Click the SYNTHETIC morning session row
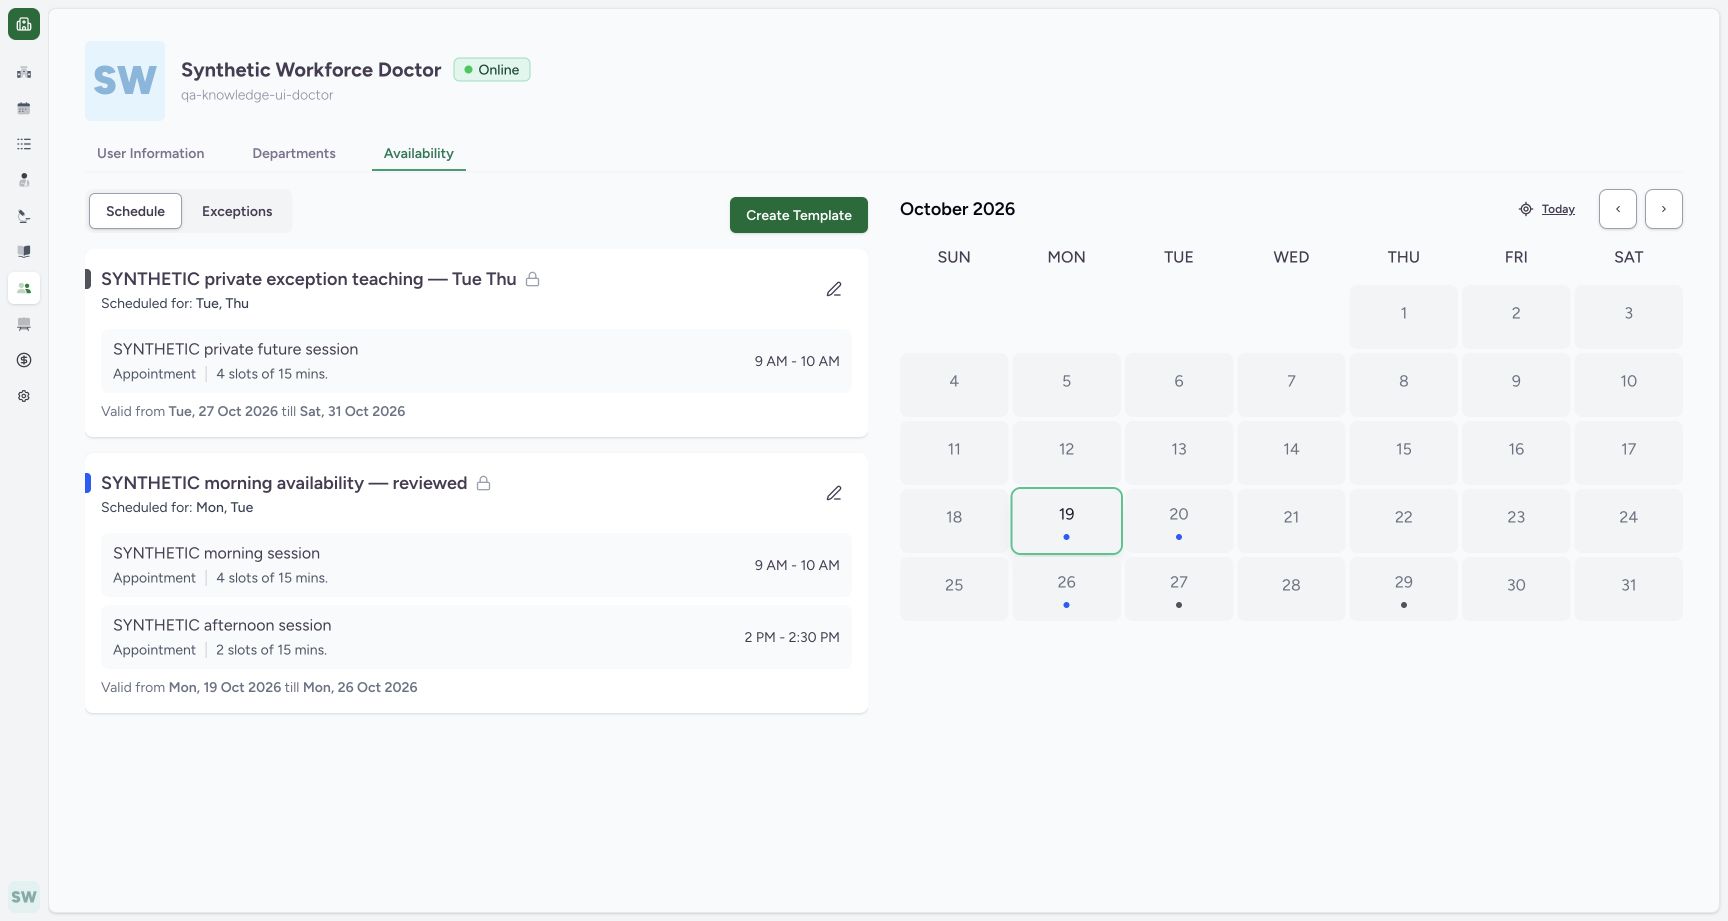This screenshot has height=921, width=1728. coord(476,565)
